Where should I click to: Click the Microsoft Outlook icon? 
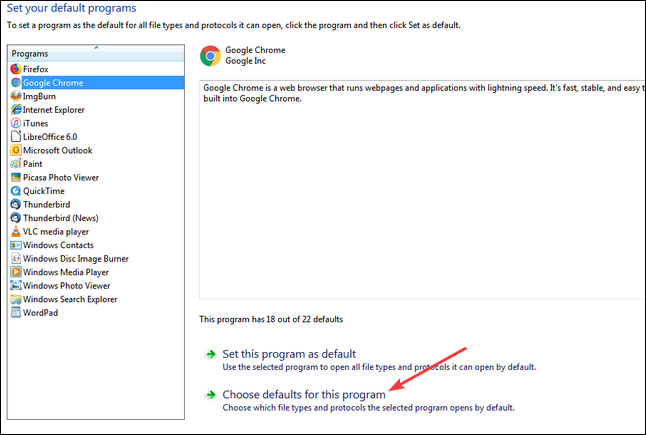[16, 150]
